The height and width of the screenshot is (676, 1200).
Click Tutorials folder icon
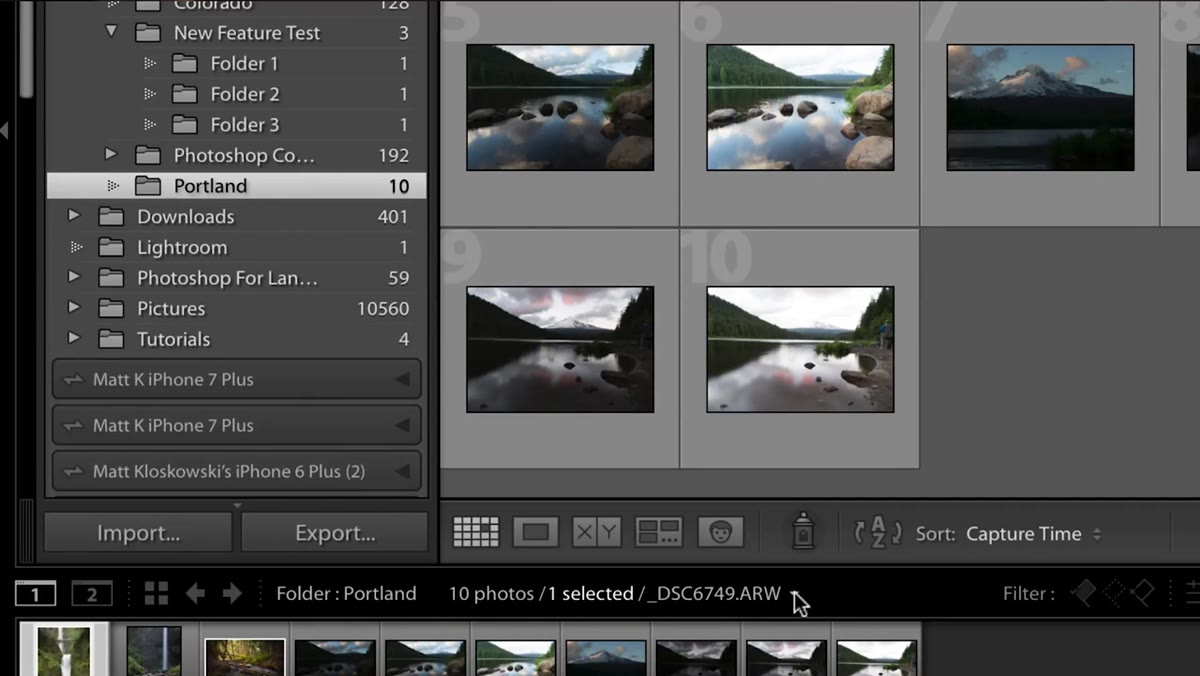111,339
